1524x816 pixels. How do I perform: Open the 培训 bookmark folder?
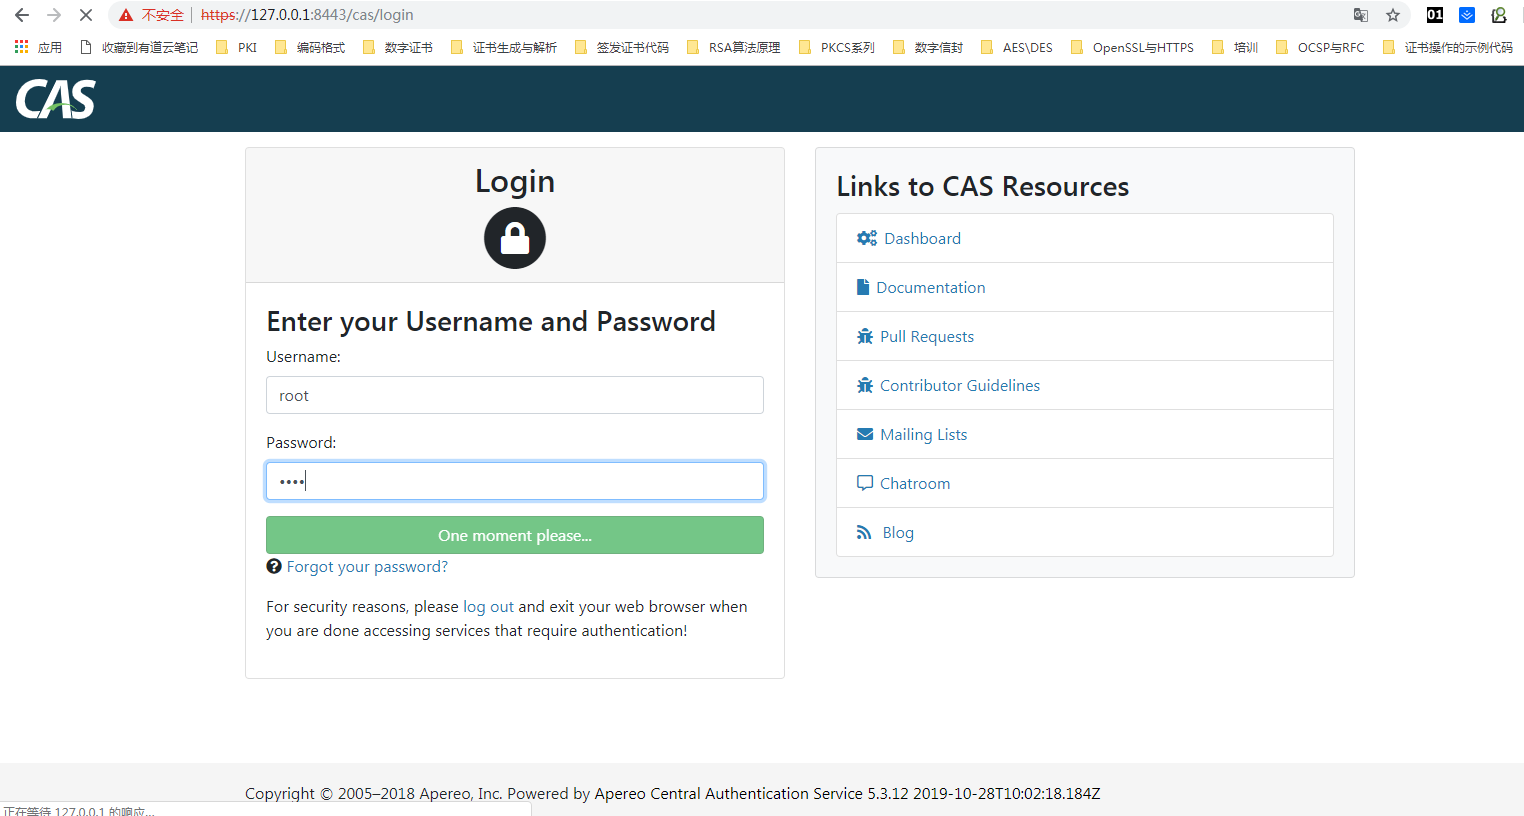(1235, 47)
